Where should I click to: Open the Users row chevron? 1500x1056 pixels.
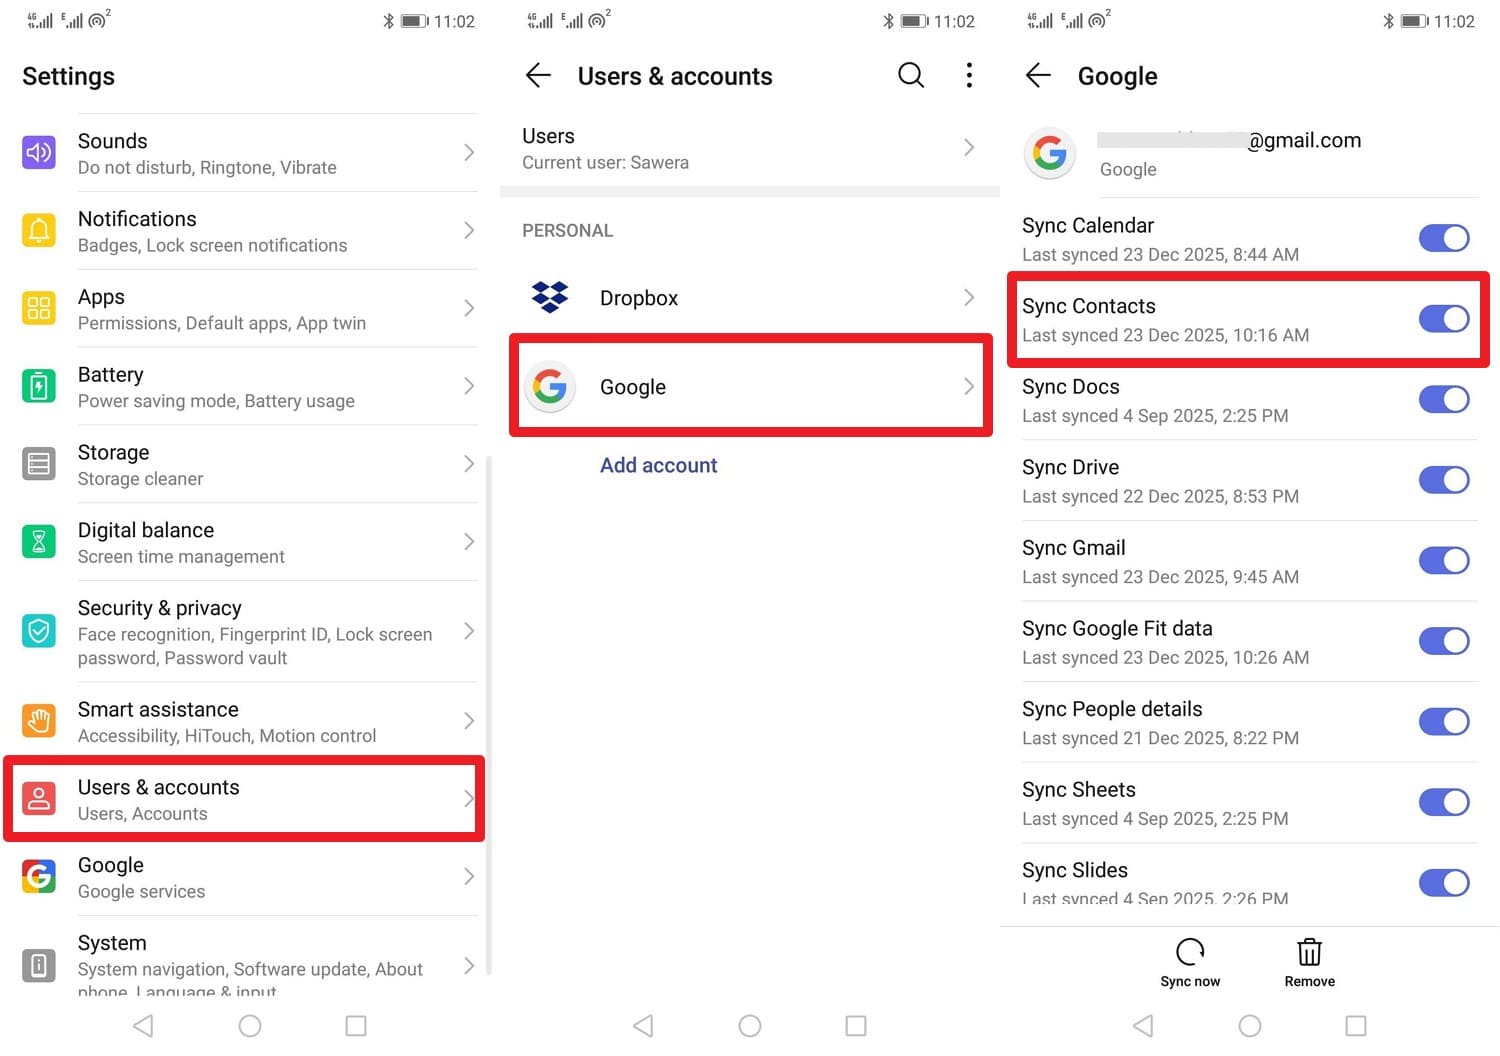(x=967, y=147)
